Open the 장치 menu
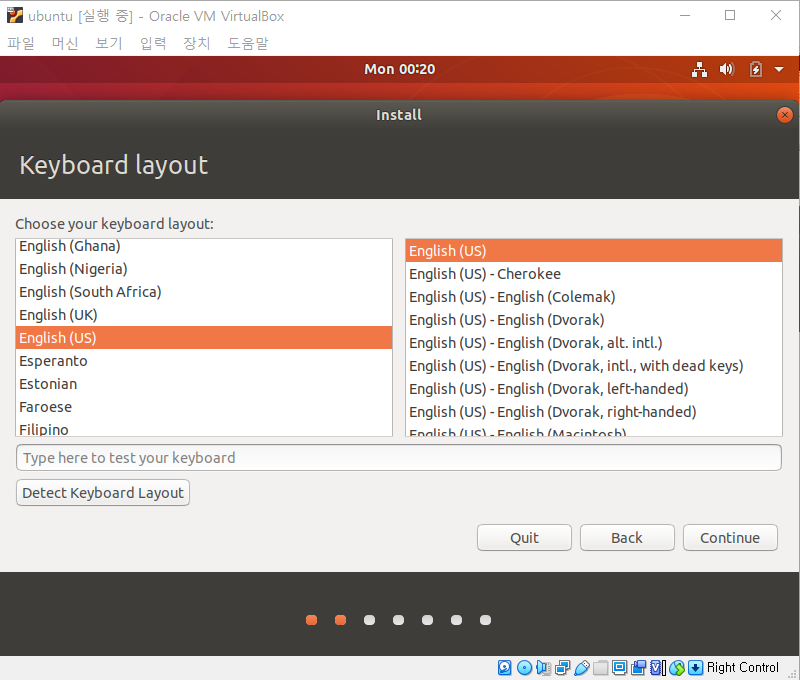 coord(197,43)
